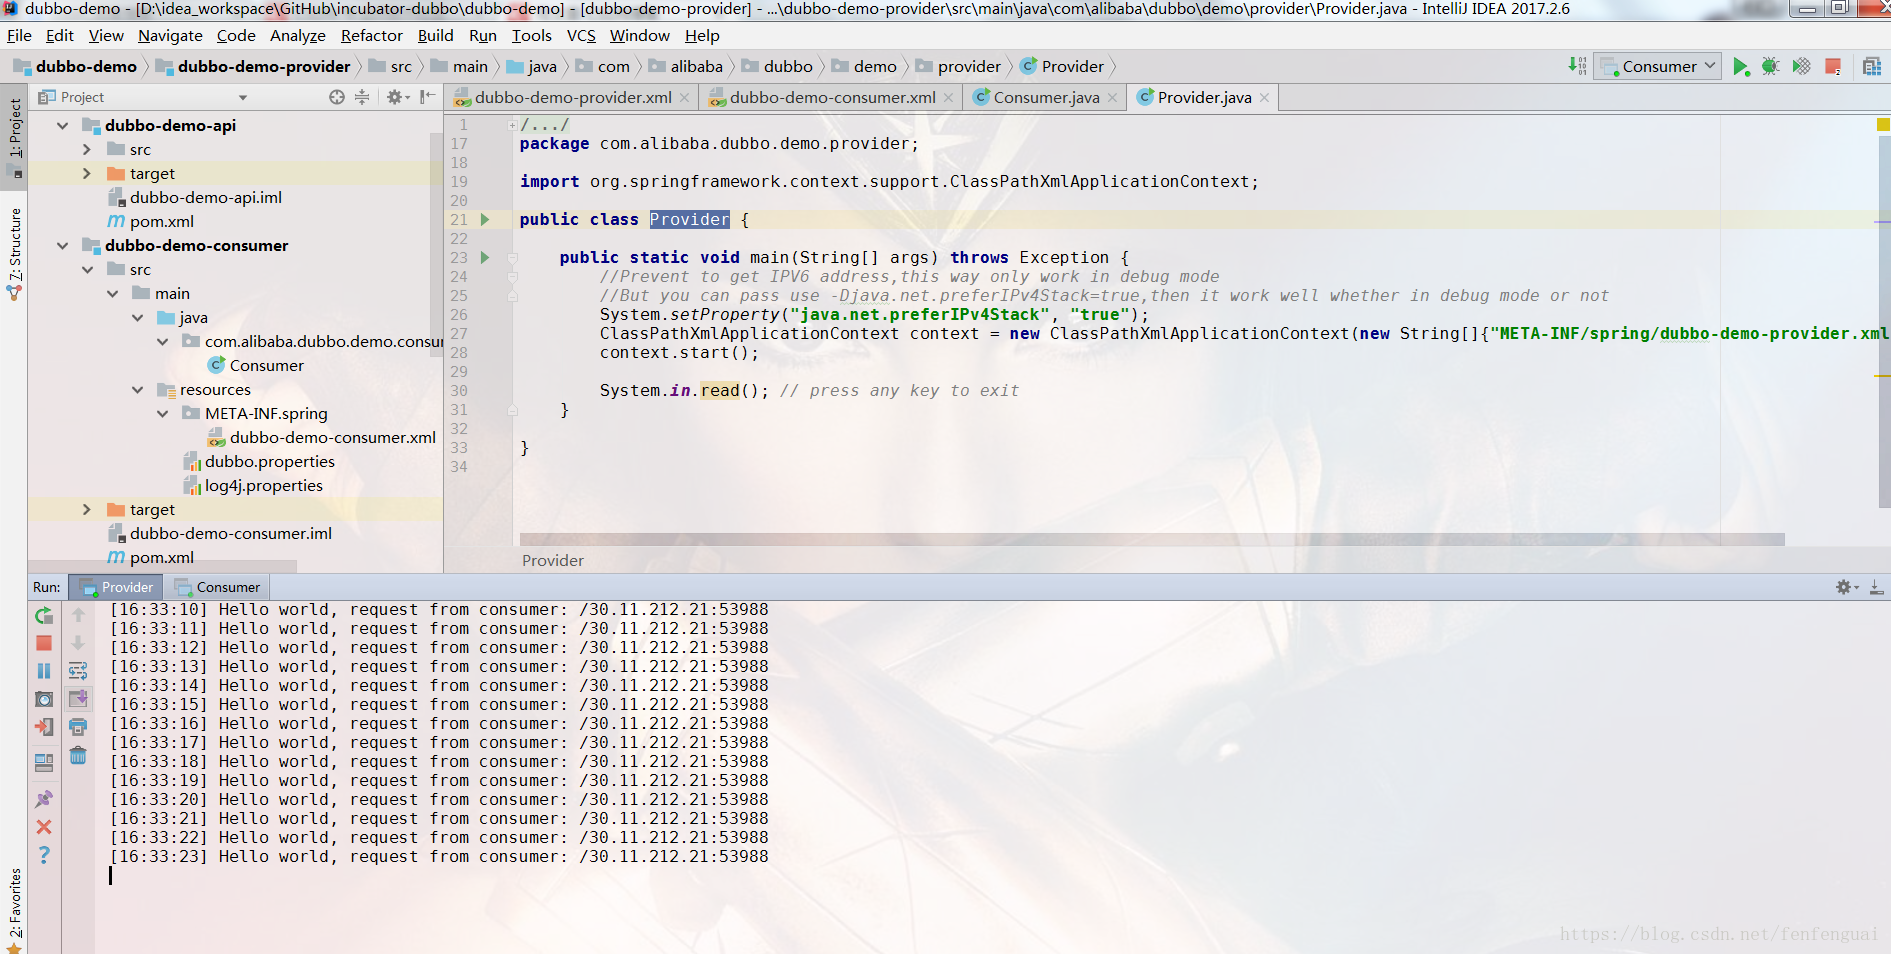This screenshot has width=1891, height=954.
Task: Expand target folder under dubbo-demo-api
Action: click(x=87, y=173)
